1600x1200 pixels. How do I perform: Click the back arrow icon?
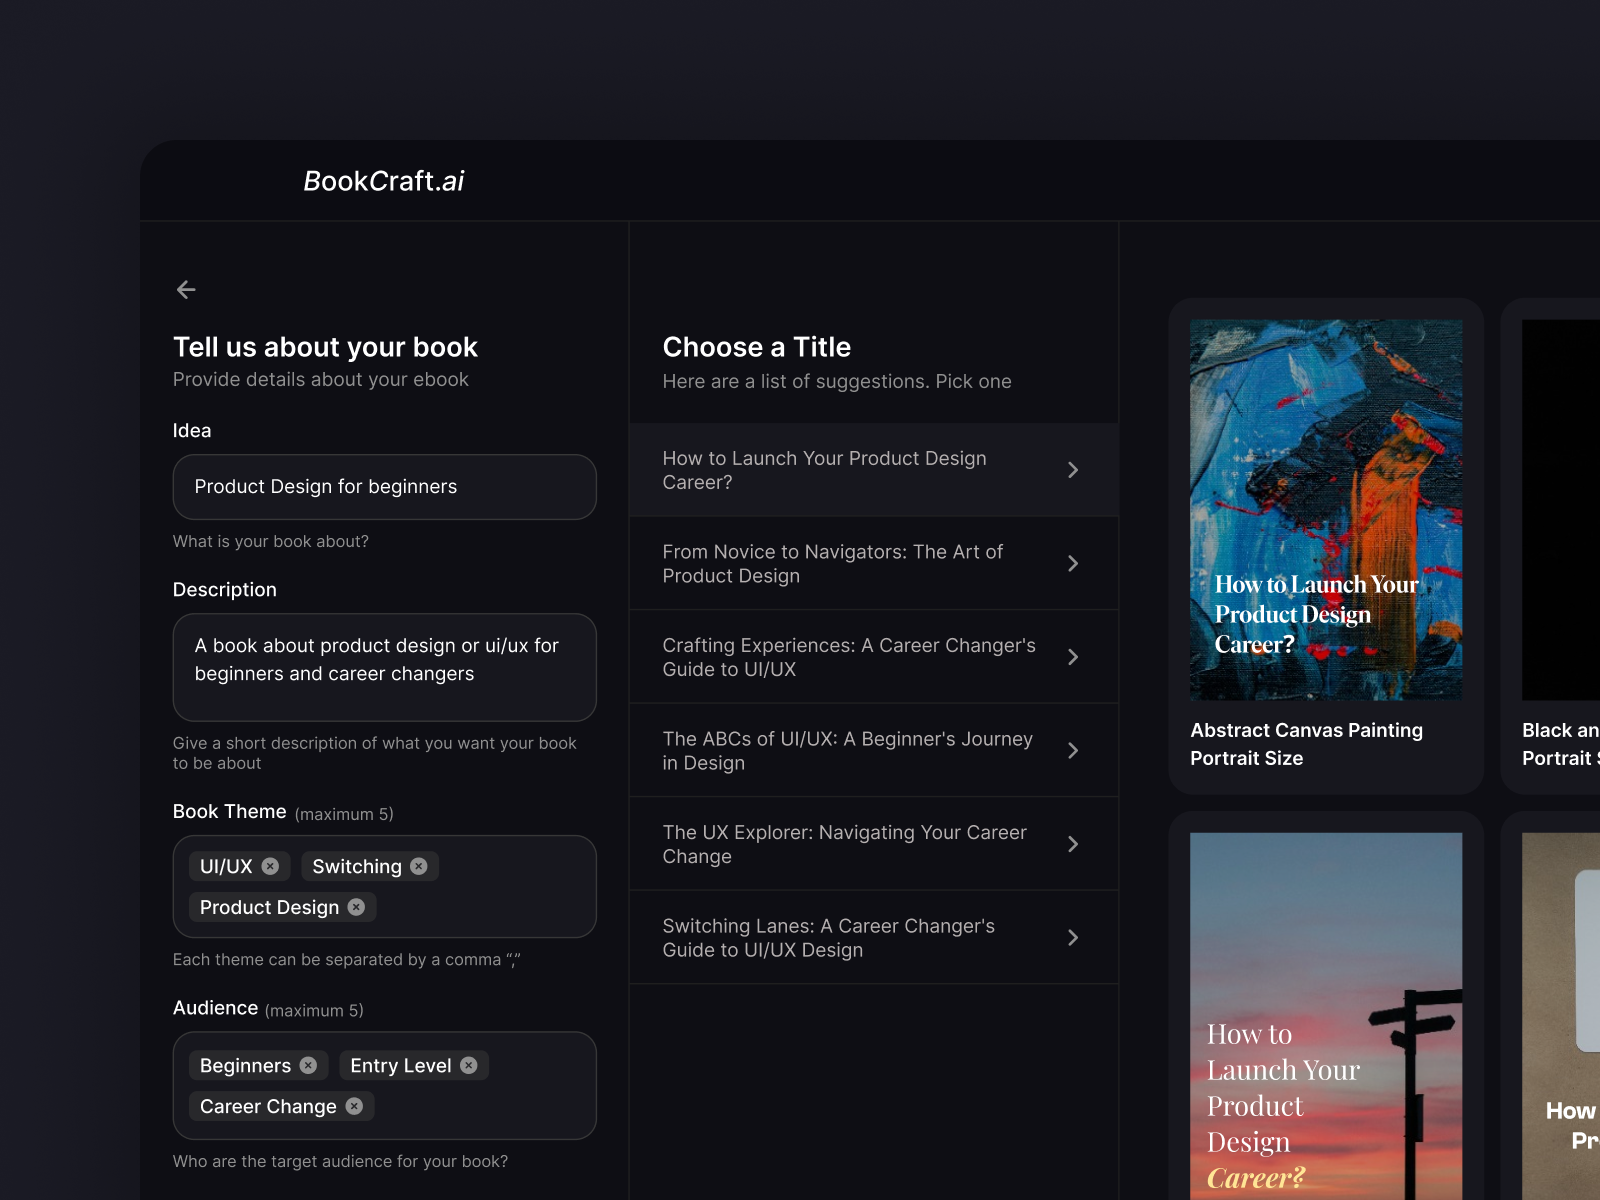186,290
